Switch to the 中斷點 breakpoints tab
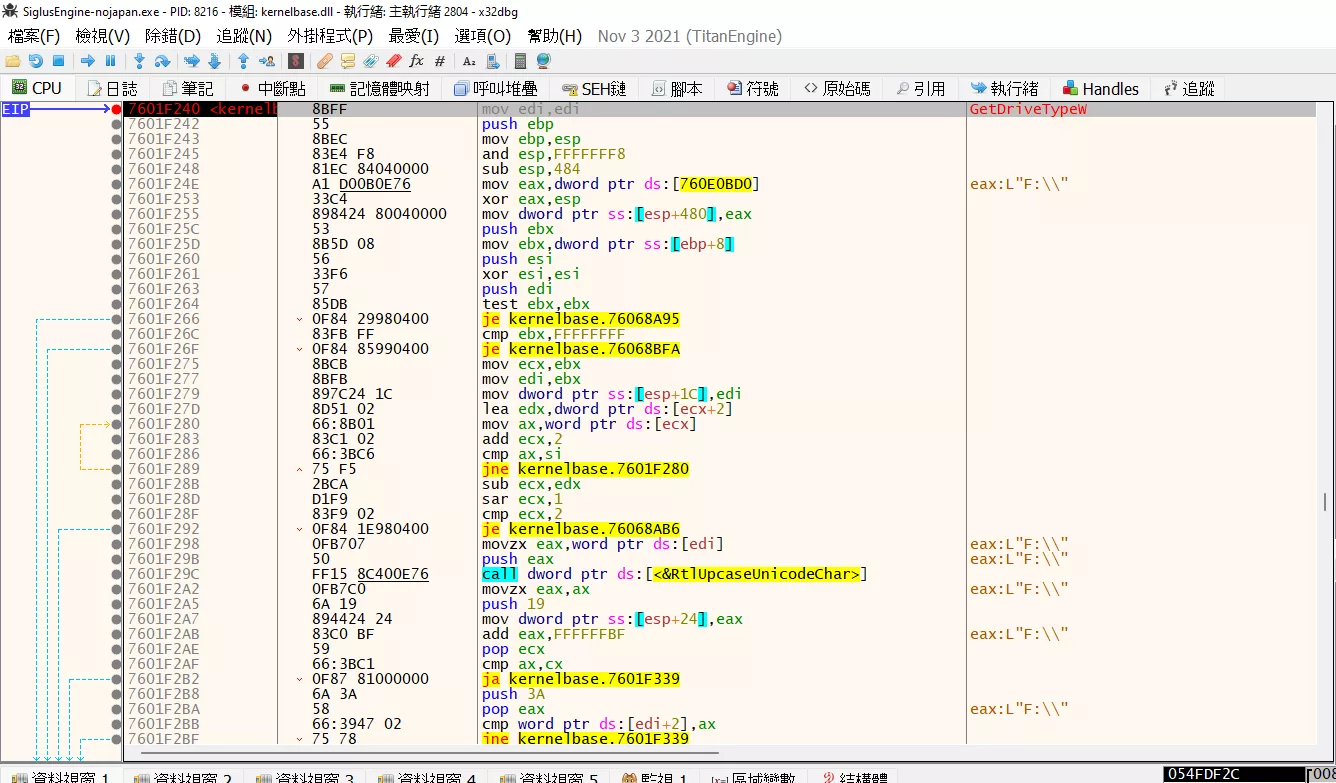The height and width of the screenshot is (783, 1336). [272, 89]
